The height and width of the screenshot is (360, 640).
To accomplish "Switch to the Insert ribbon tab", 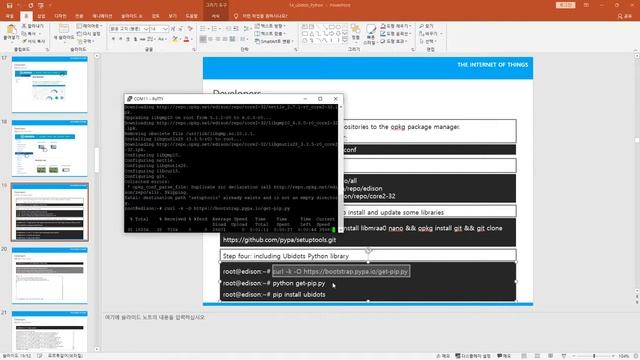I will (x=41, y=16).
